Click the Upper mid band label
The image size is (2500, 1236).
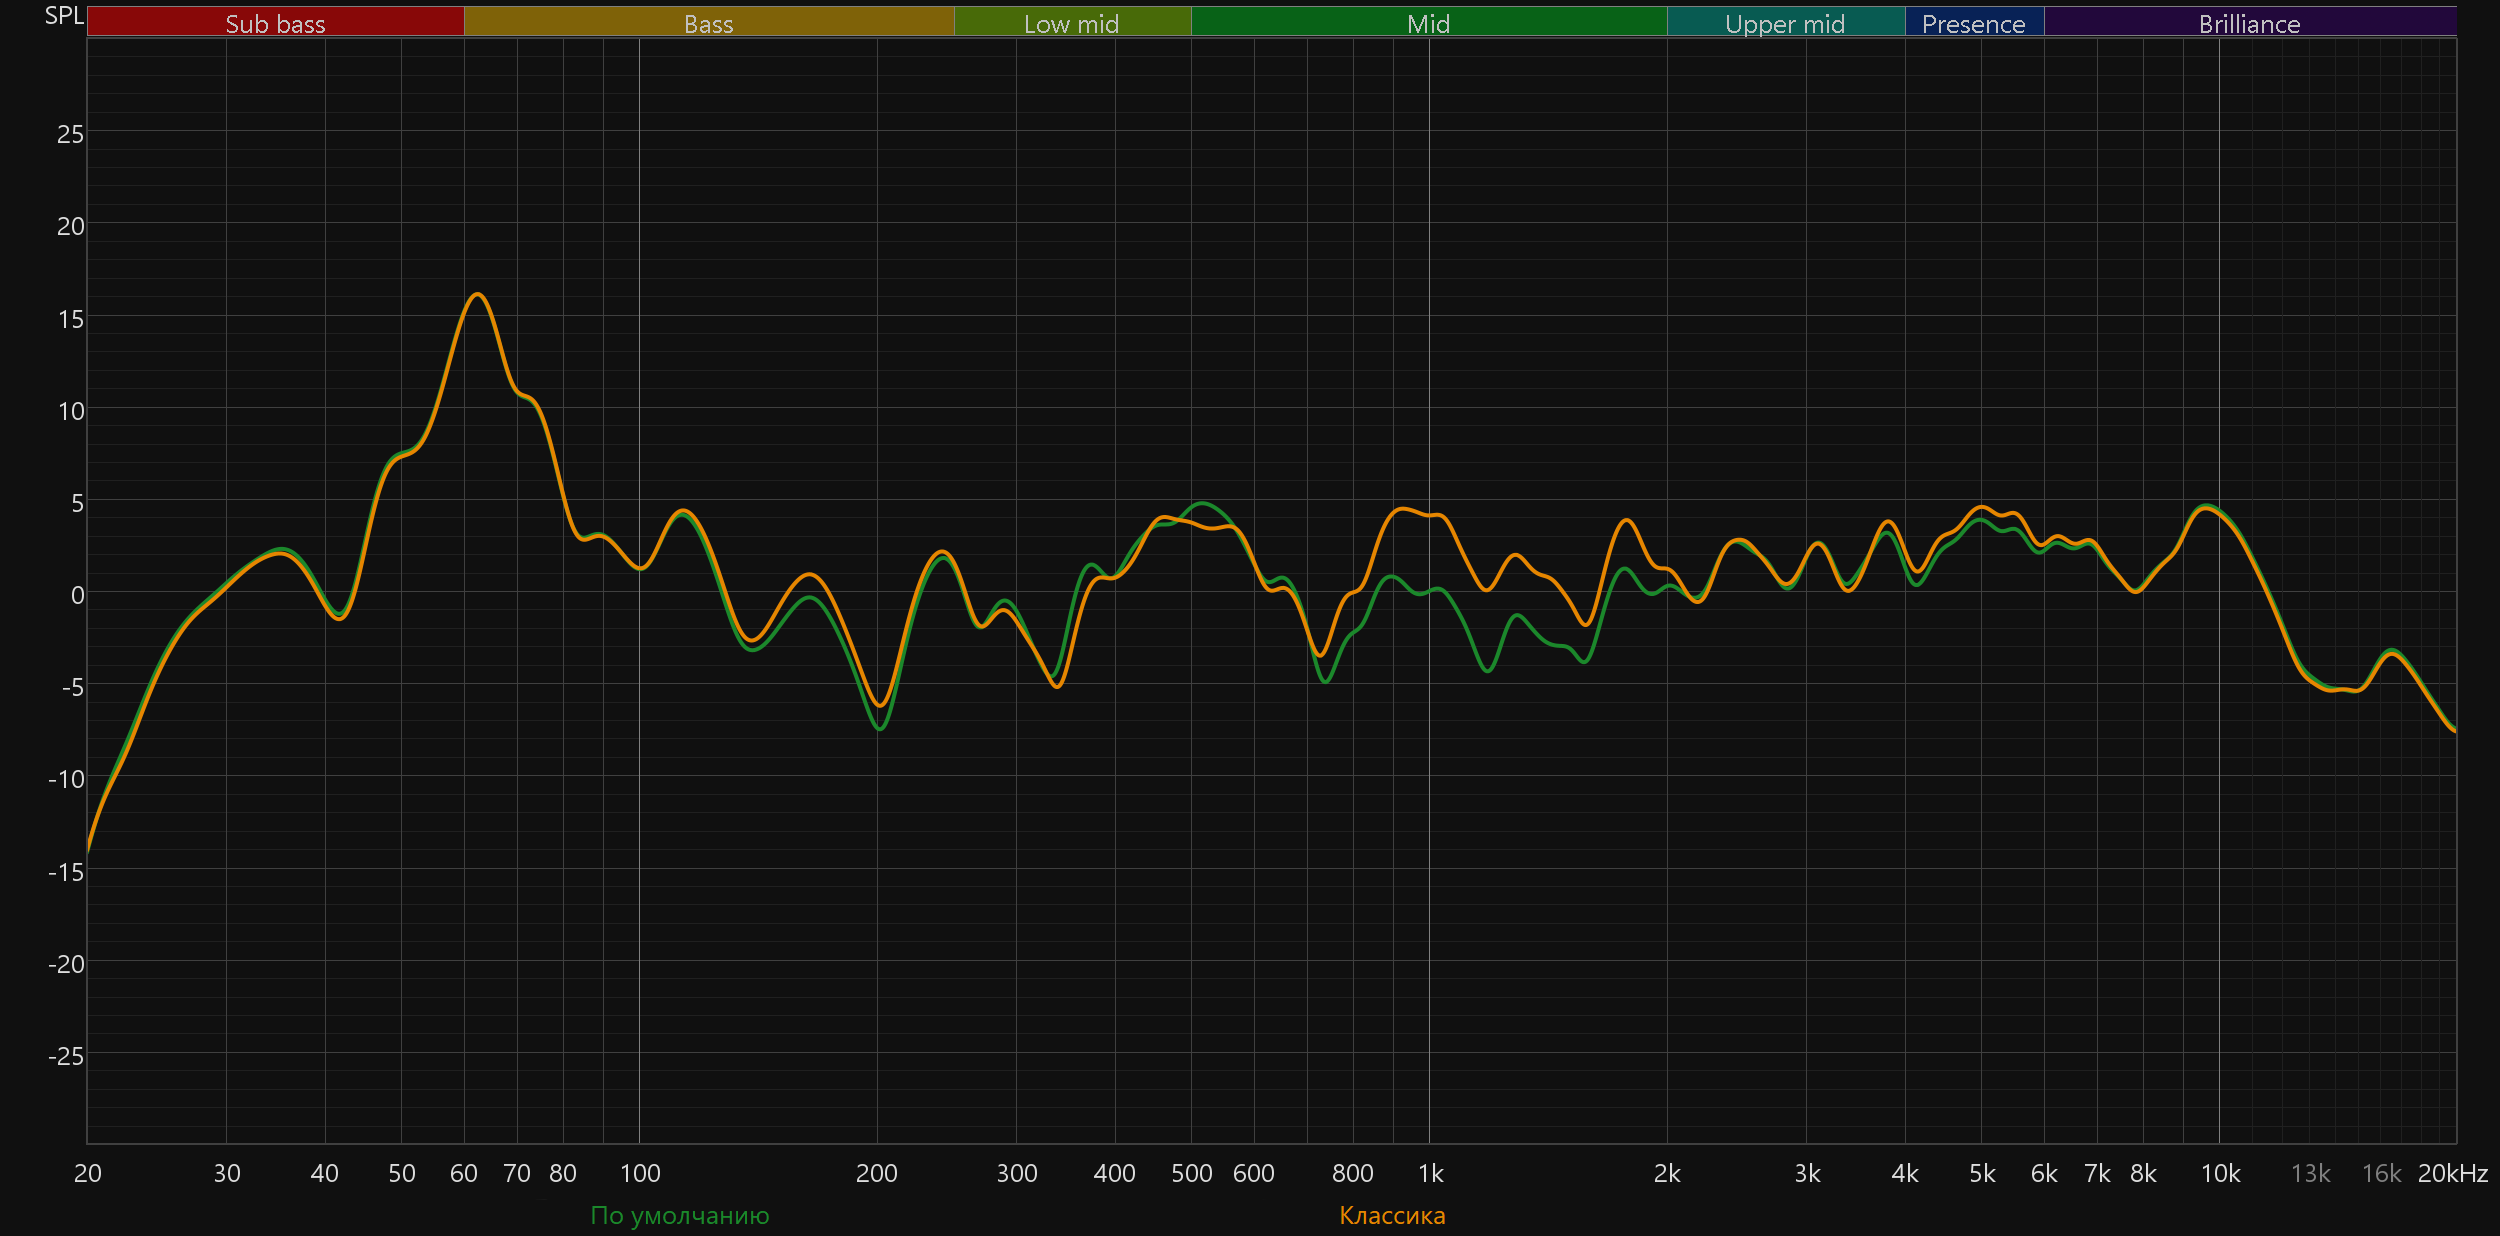pos(1785,22)
